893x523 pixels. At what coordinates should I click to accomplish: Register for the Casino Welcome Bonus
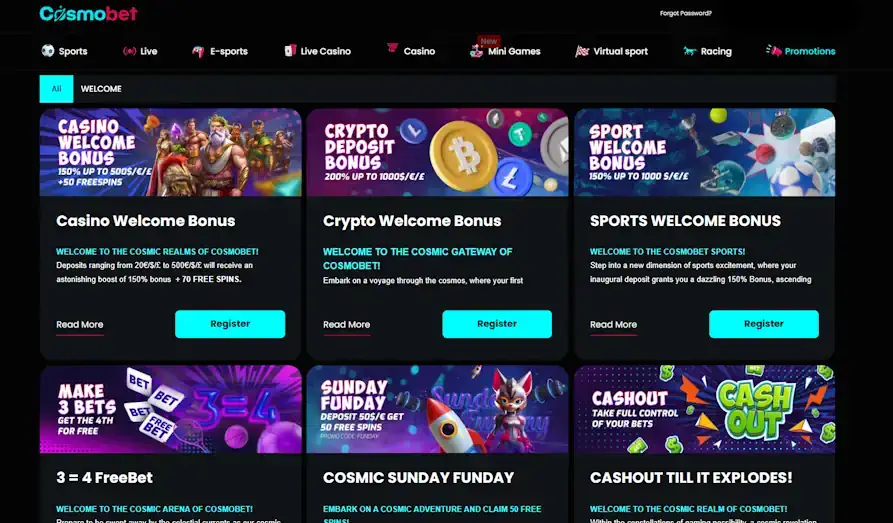click(x=230, y=324)
